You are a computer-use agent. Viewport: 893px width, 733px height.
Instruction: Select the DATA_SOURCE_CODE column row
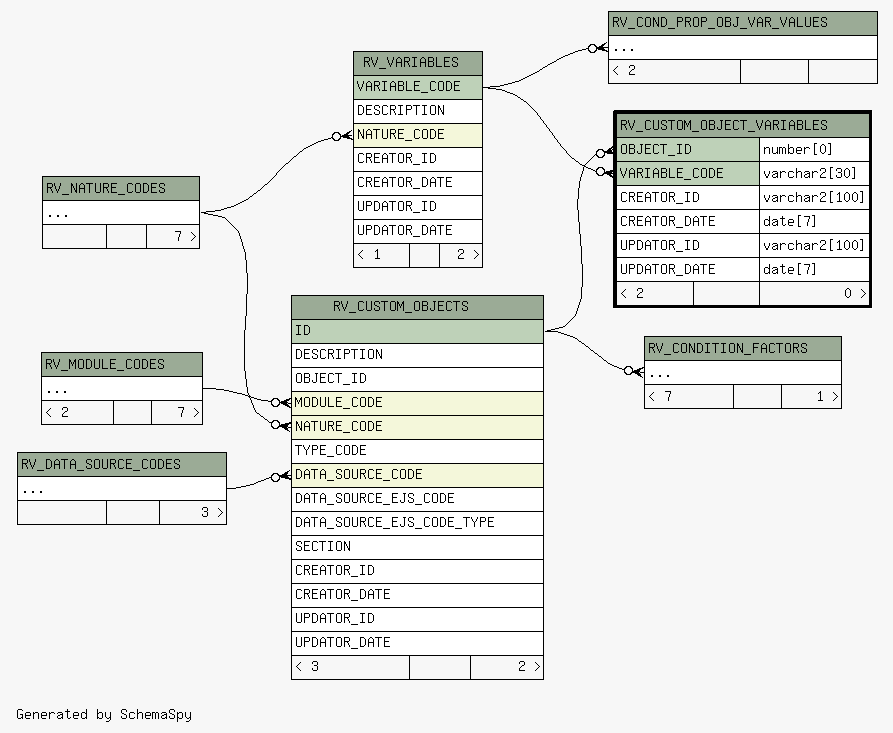417,475
